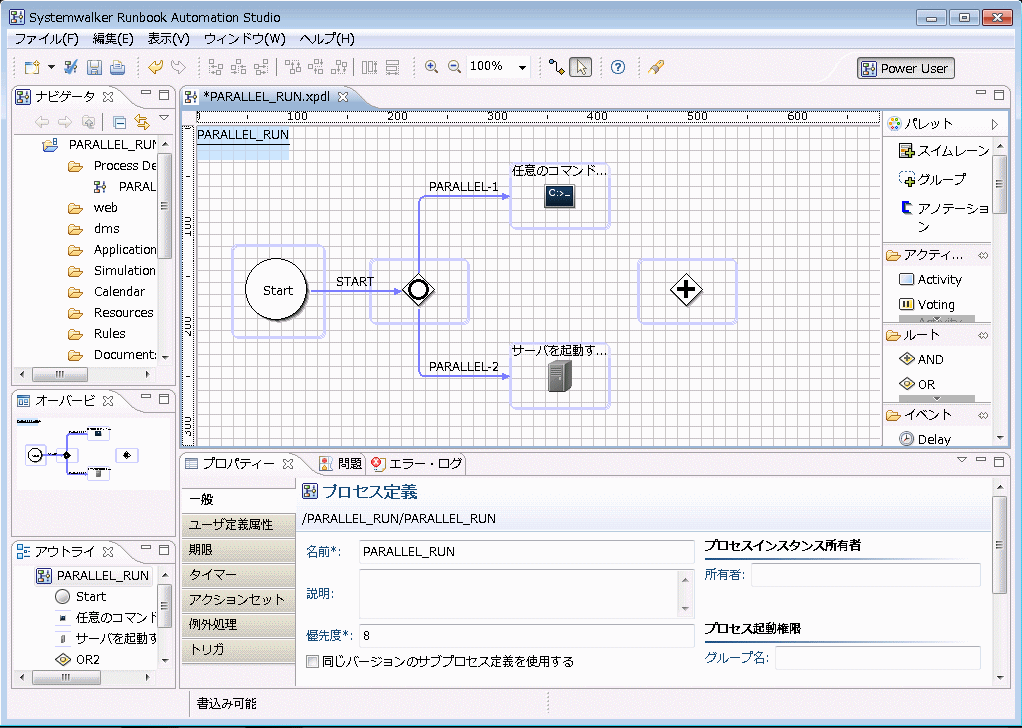The width and height of the screenshot is (1022, 728).
Task: Undo the last edit
Action: pyautogui.click(x=155, y=67)
